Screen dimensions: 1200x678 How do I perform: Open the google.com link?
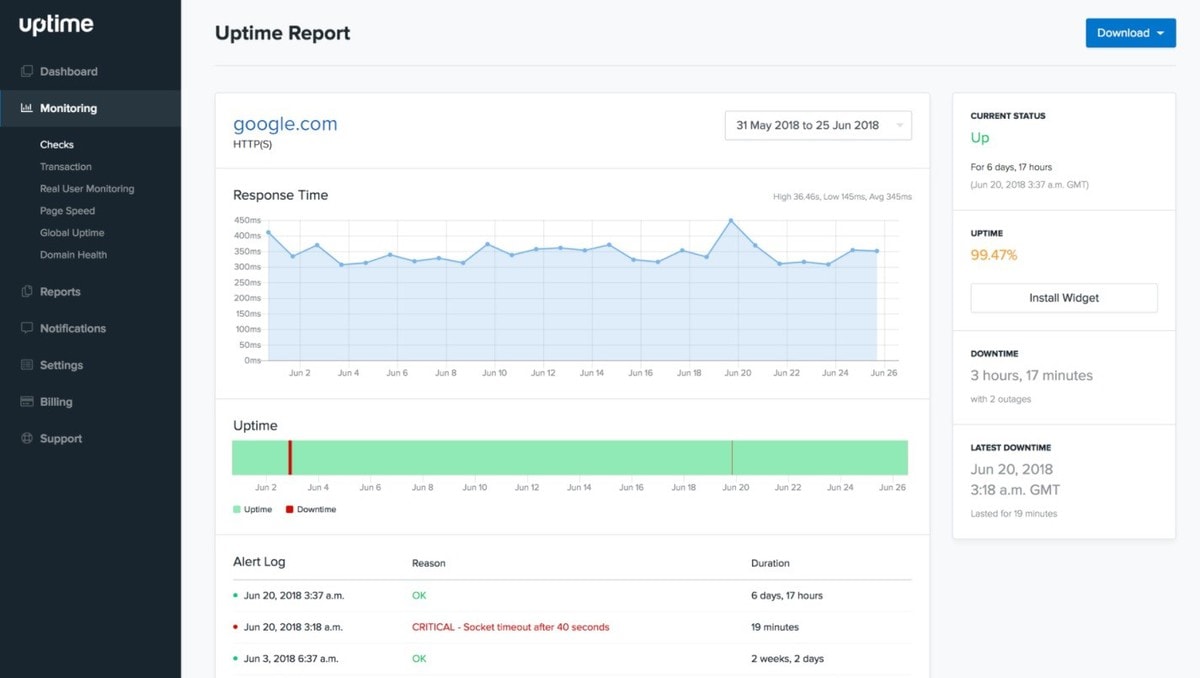285,124
